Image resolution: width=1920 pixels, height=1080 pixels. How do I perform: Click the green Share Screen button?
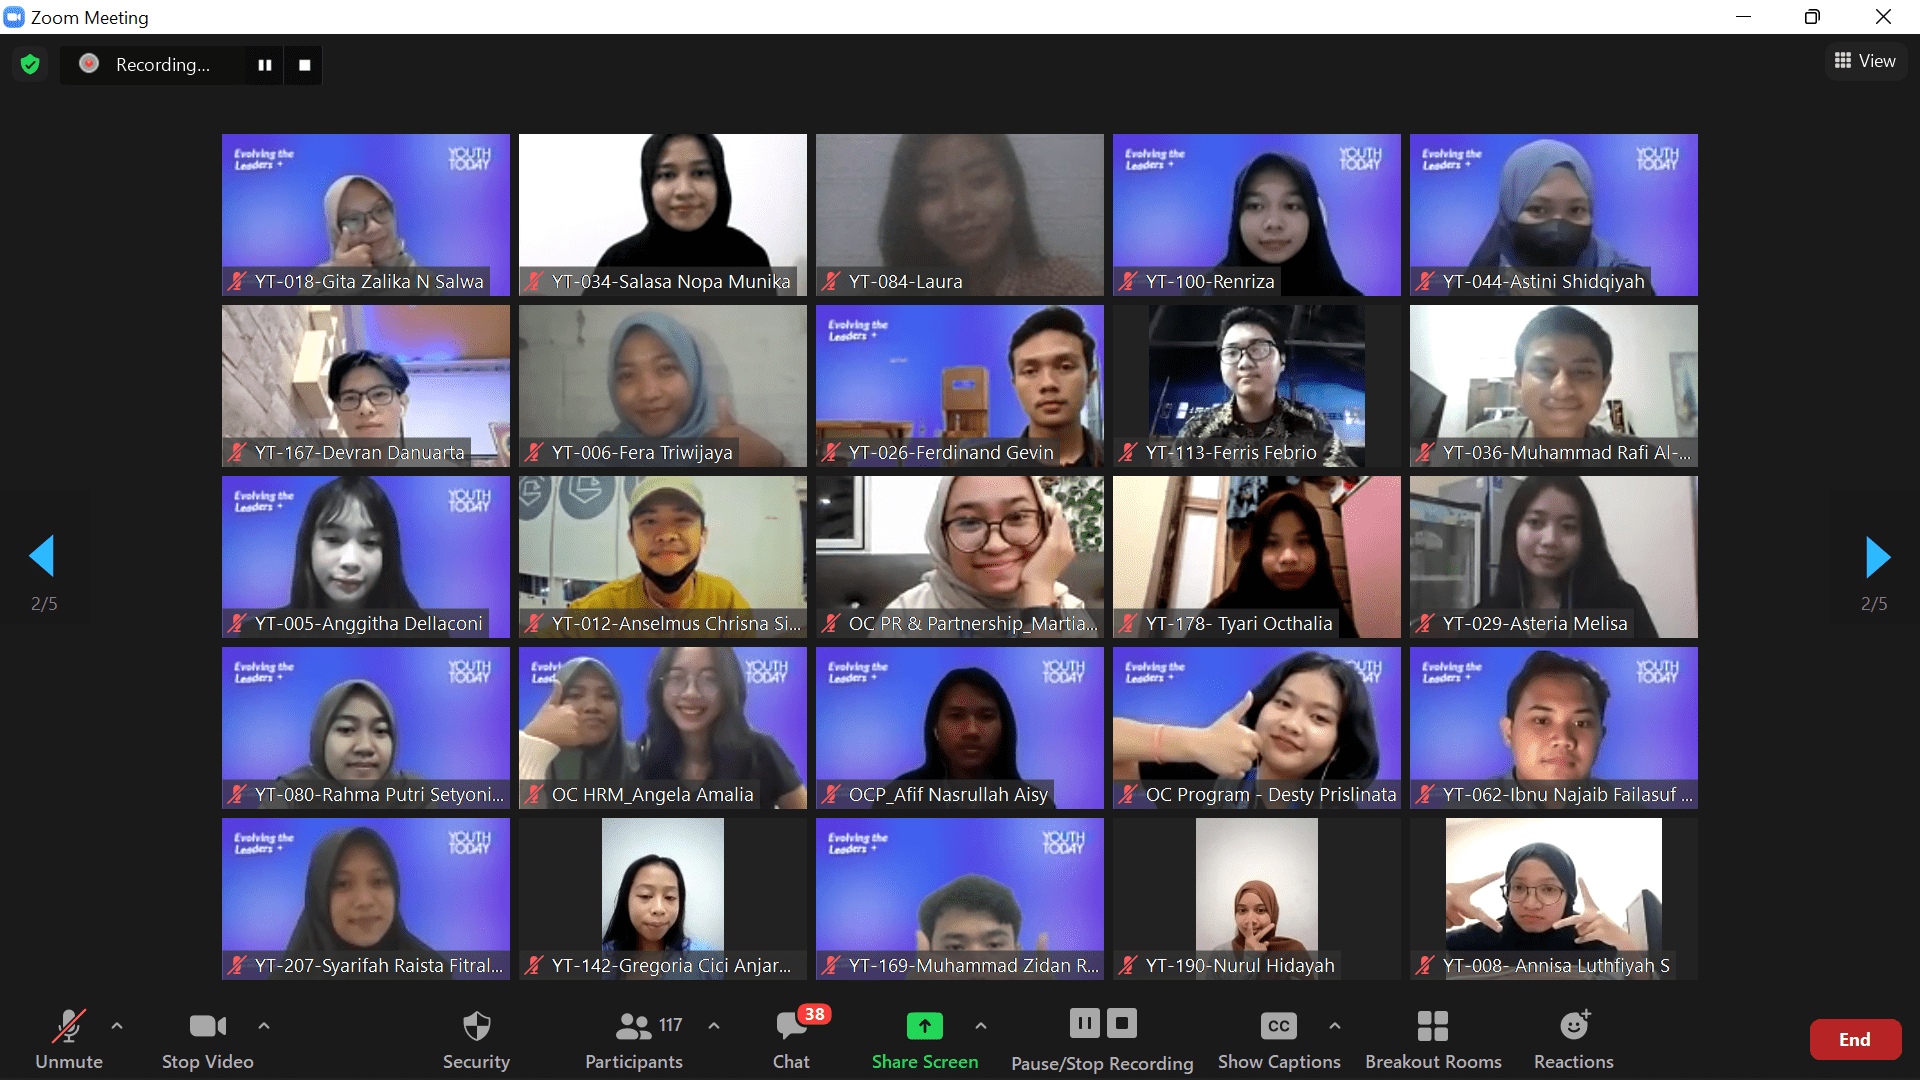pos(924,1038)
